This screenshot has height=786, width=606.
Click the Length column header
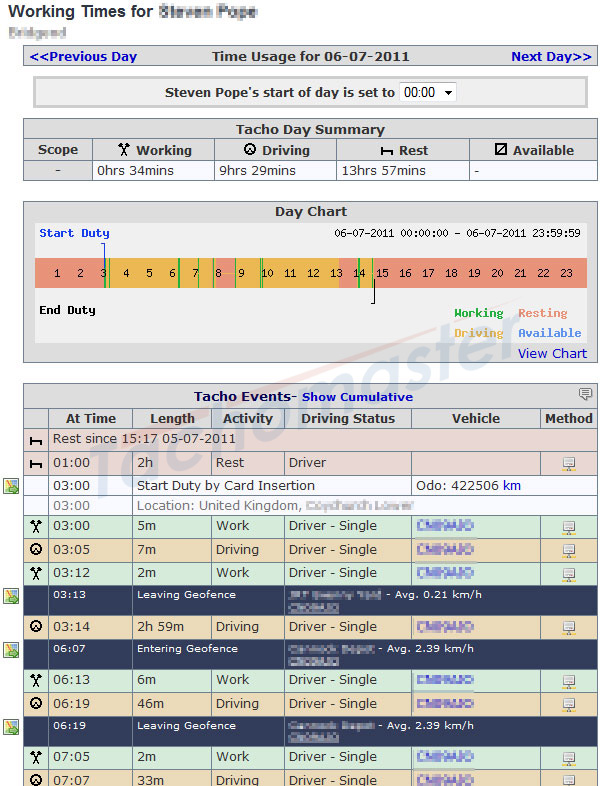[172, 419]
